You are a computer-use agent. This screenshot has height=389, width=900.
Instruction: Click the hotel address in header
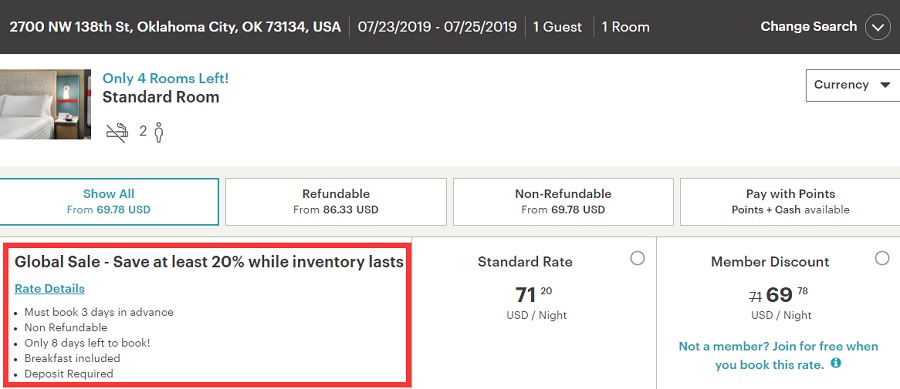pyautogui.click(x=175, y=27)
